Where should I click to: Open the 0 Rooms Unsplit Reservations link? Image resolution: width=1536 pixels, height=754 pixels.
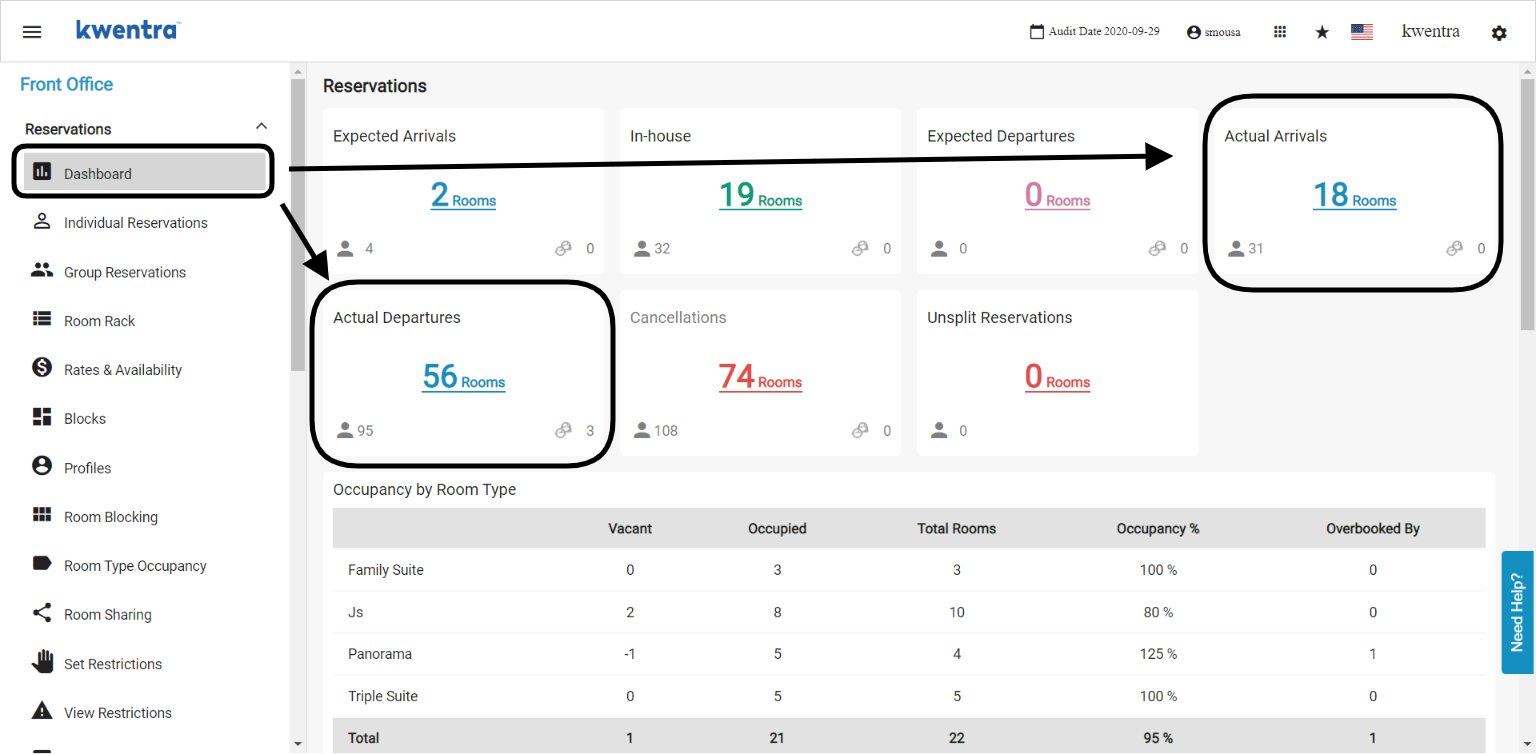(x=1057, y=377)
